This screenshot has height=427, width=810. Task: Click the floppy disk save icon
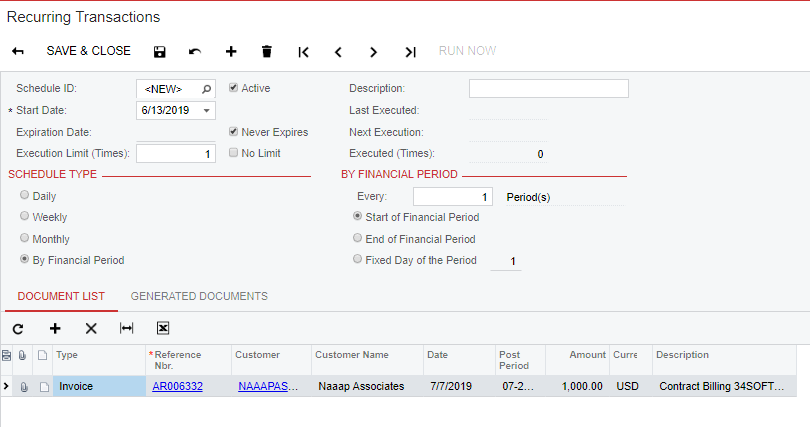coord(160,52)
